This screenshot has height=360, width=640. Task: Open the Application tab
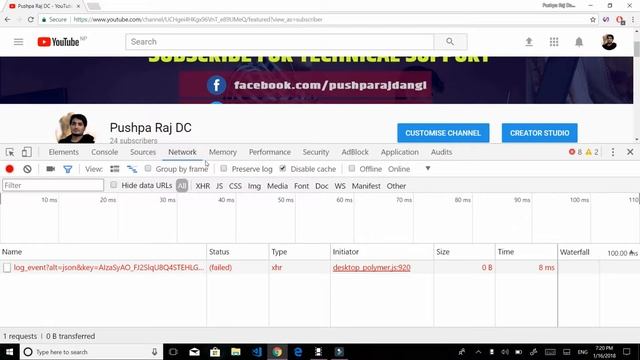tap(400, 152)
